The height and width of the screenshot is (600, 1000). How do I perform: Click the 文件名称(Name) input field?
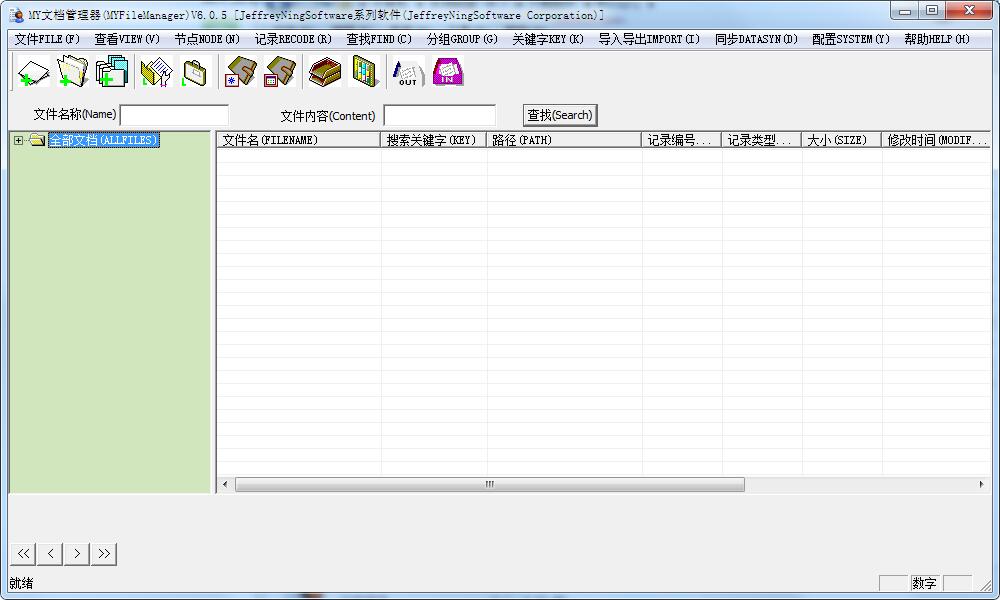tap(174, 115)
